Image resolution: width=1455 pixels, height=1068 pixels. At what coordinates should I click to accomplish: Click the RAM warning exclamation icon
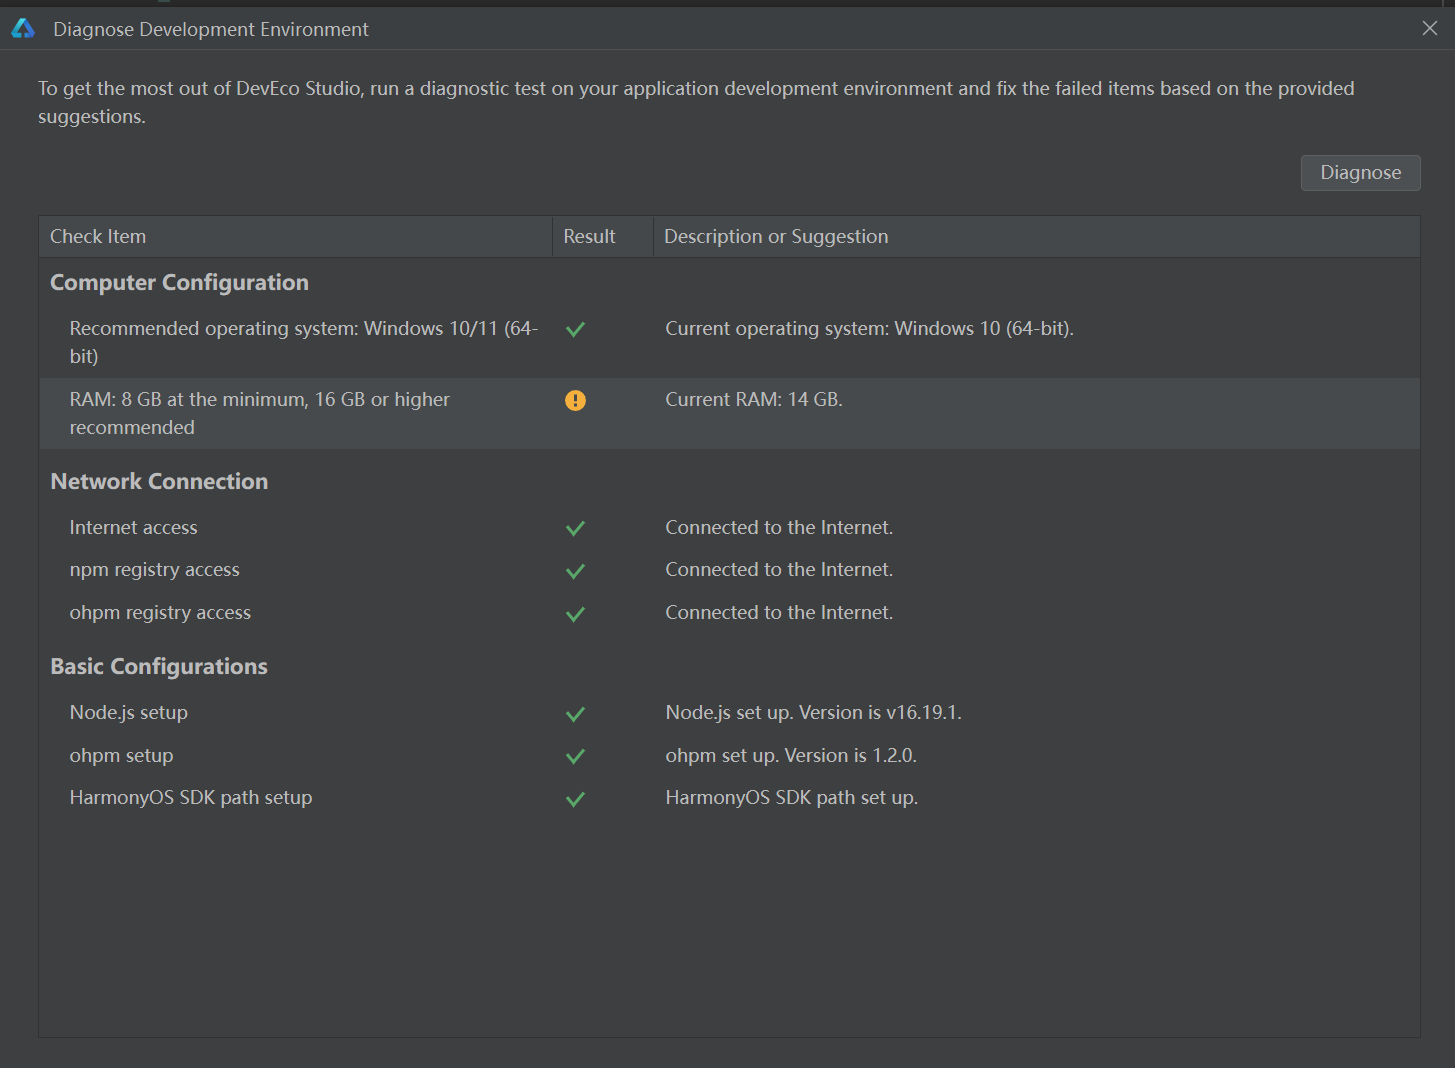pos(575,400)
